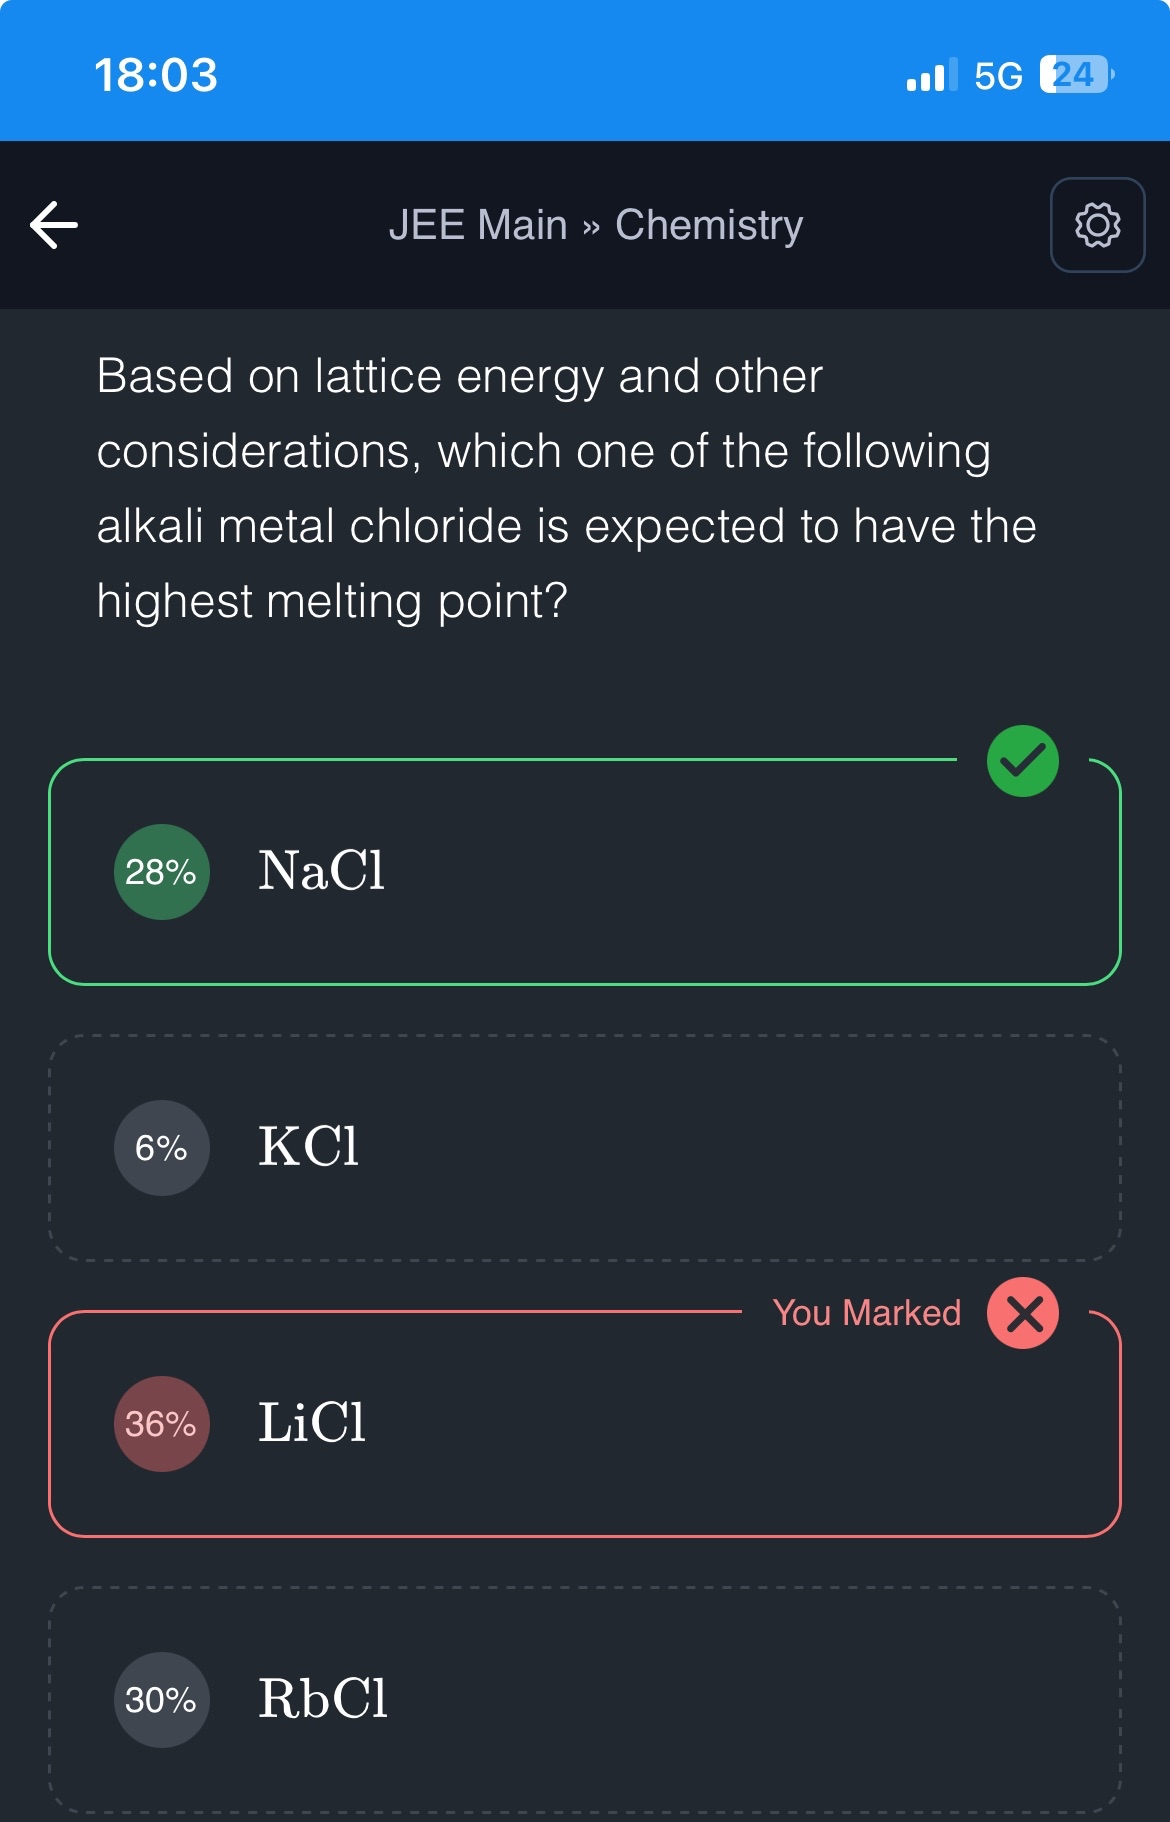Select the NaCl answer option
Viewport: 1170px width, 1822px height.
tap(584, 872)
